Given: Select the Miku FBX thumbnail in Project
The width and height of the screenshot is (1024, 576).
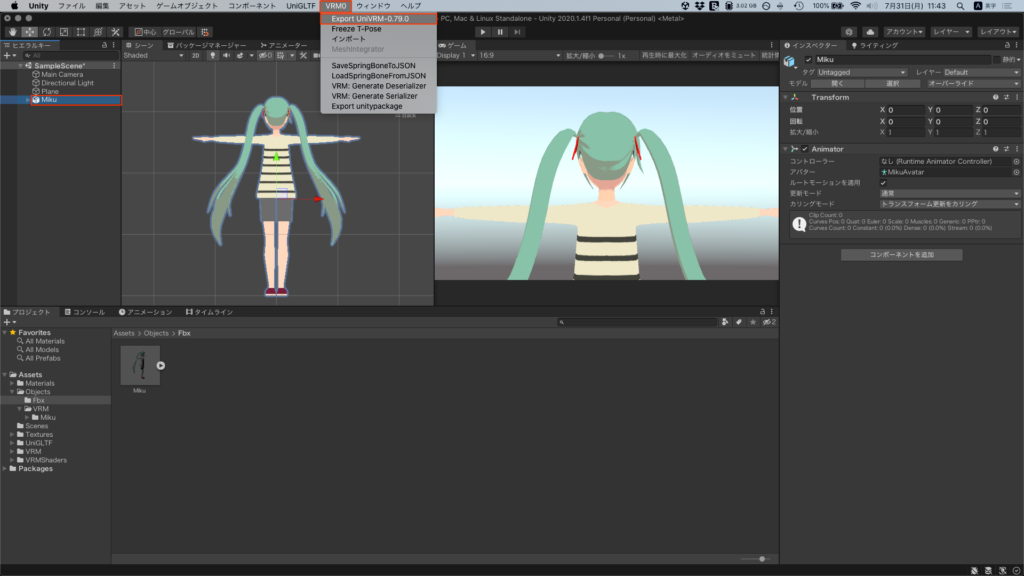Looking at the screenshot, I should (139, 365).
